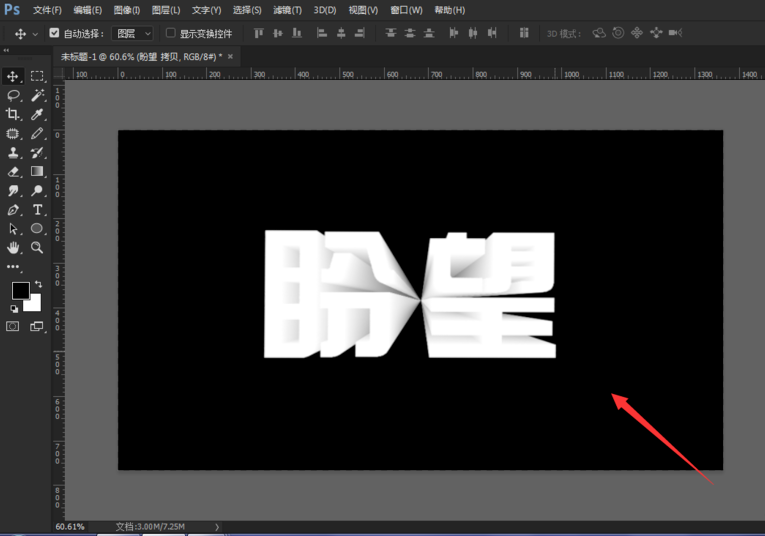Toggle the 自动选择 checkbox

point(54,33)
